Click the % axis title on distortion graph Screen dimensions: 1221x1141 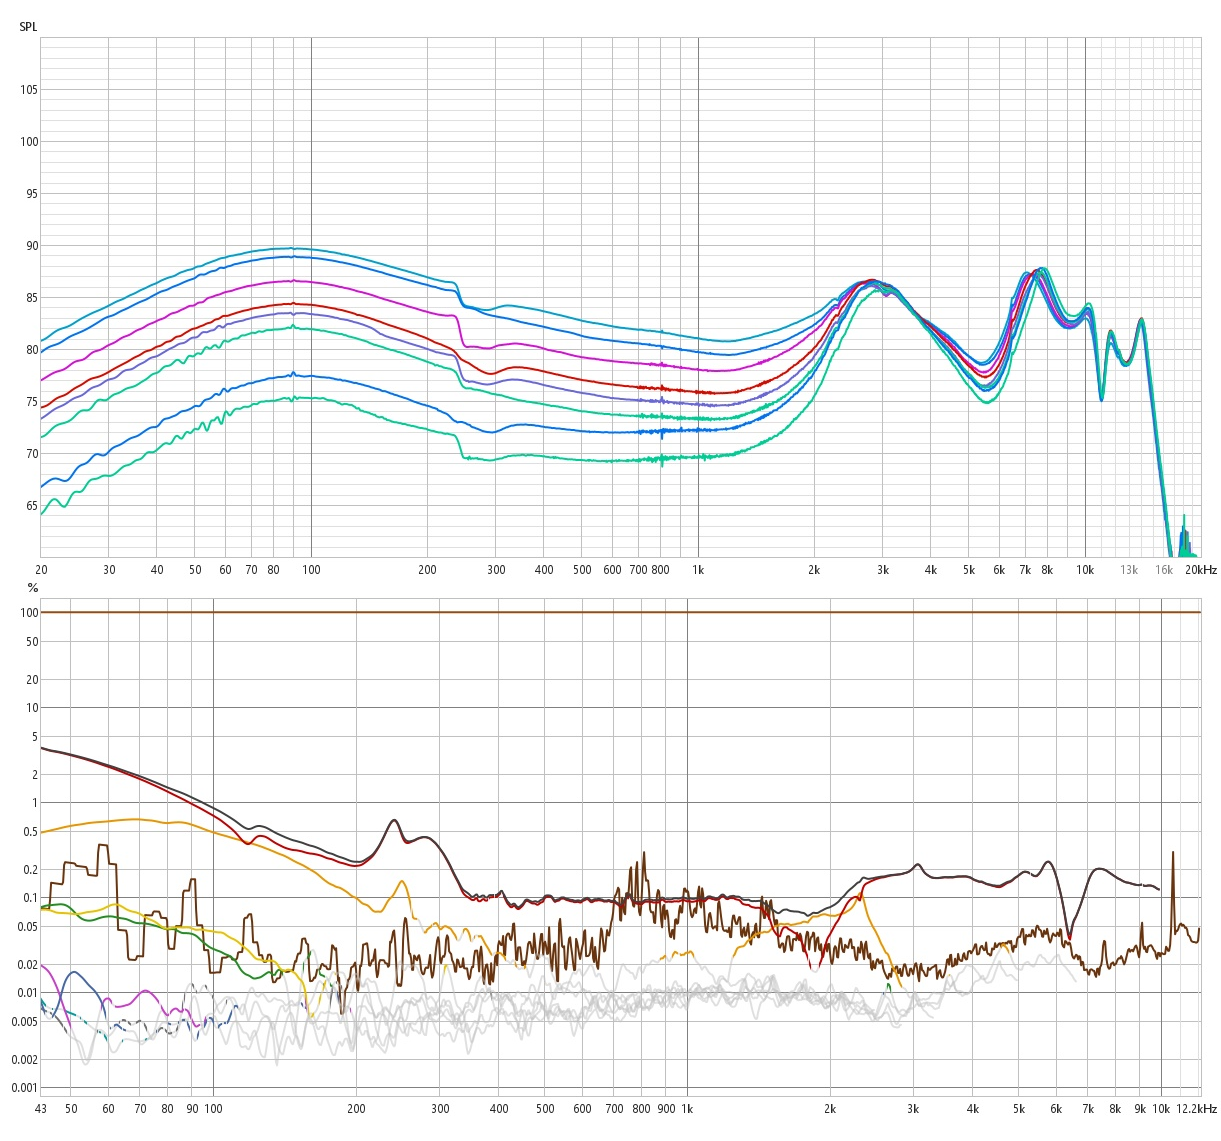(32, 588)
